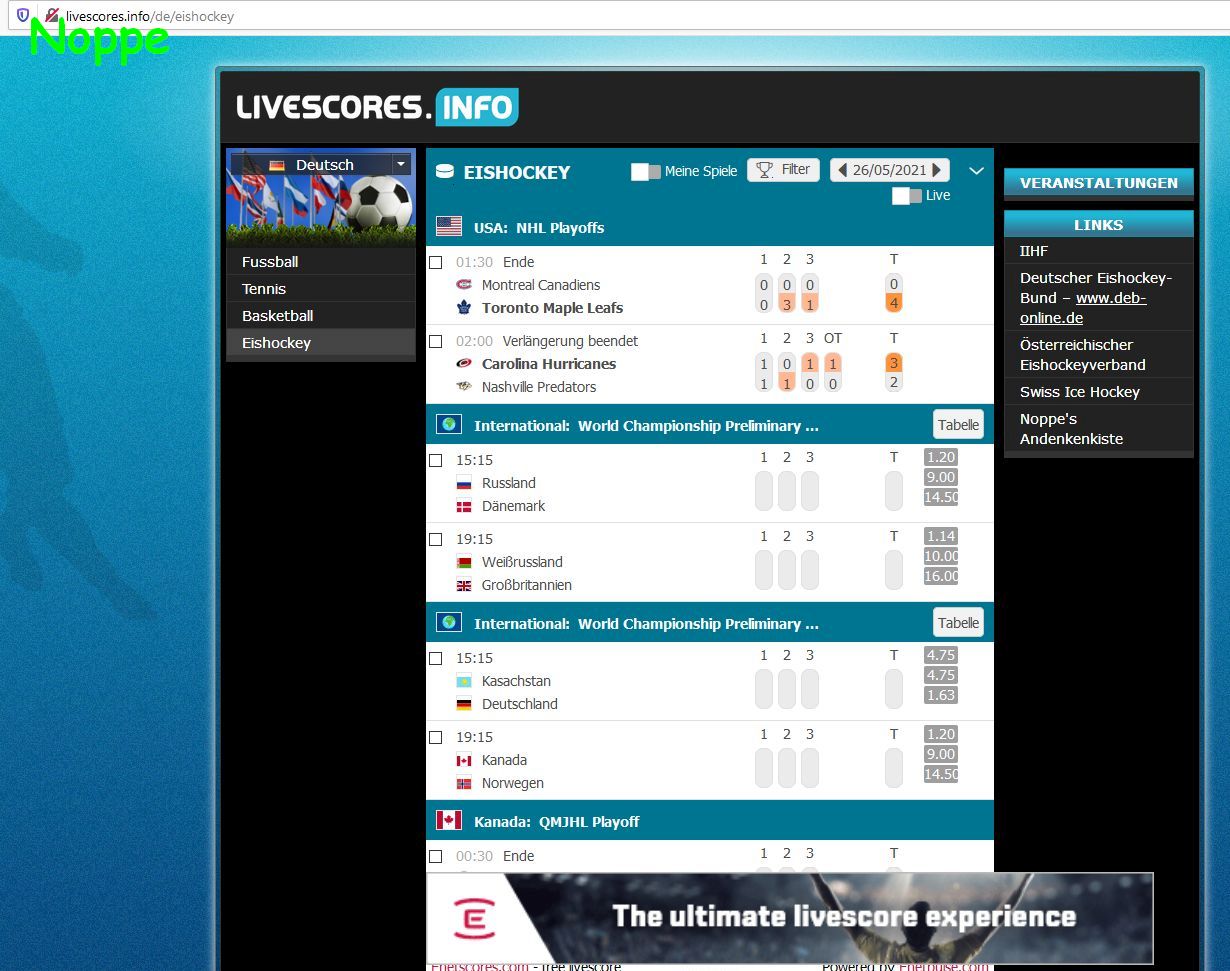
Task: Click the 1.14 odds for Weißrussland
Action: click(x=941, y=536)
